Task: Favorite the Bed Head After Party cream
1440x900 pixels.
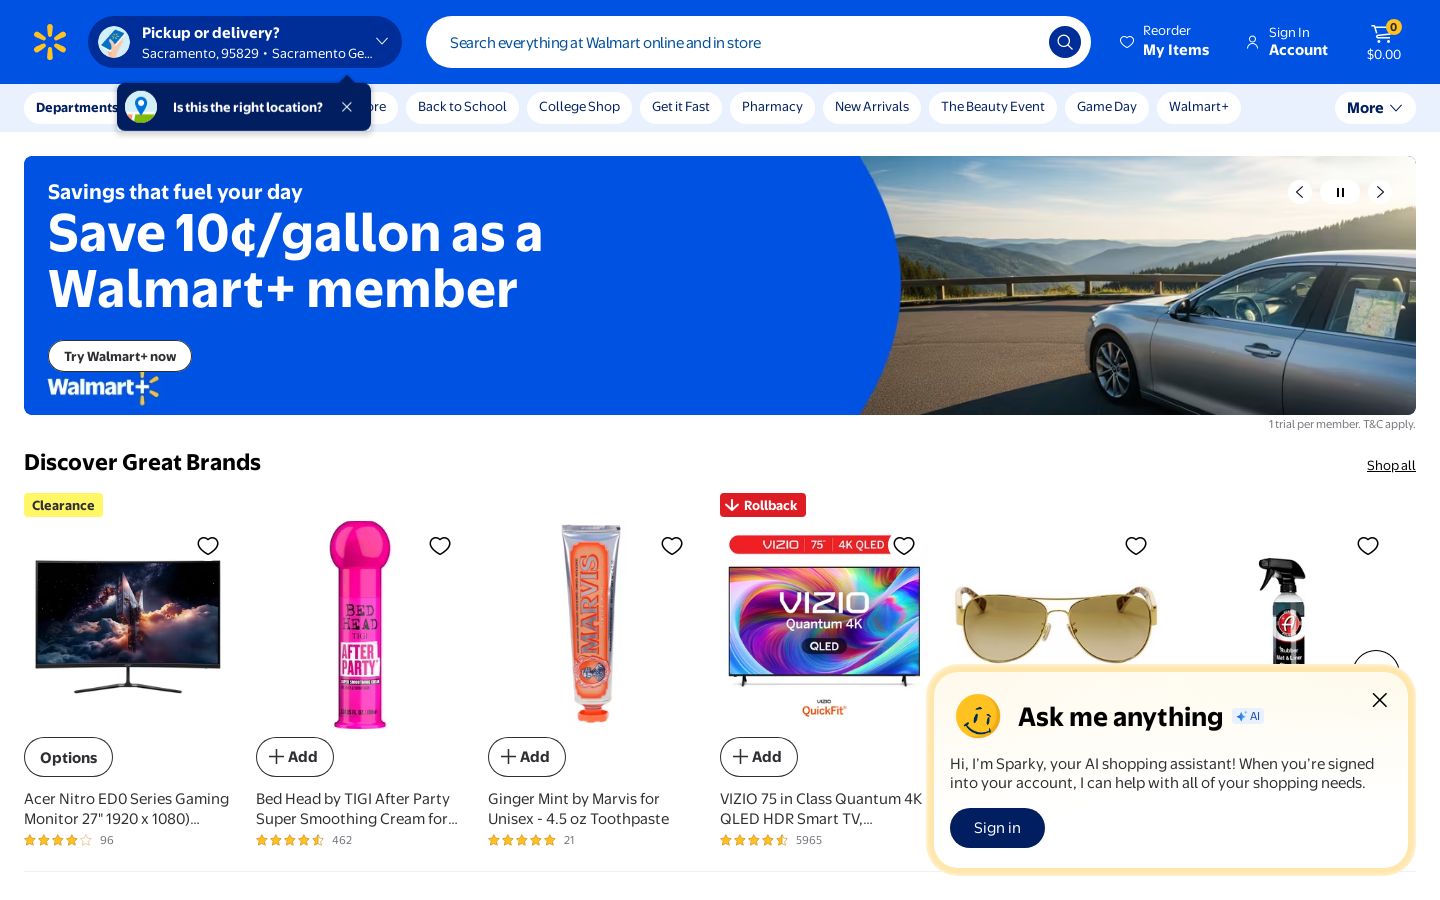Action: pyautogui.click(x=440, y=545)
